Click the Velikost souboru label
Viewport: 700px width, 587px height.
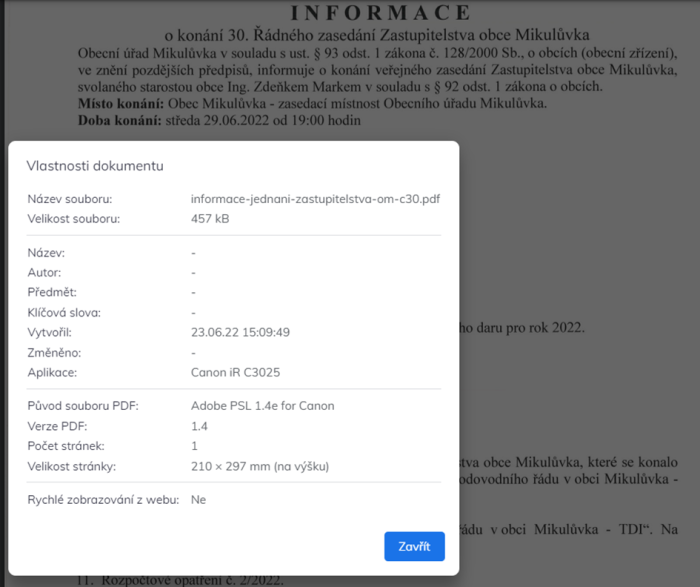(x=74, y=219)
